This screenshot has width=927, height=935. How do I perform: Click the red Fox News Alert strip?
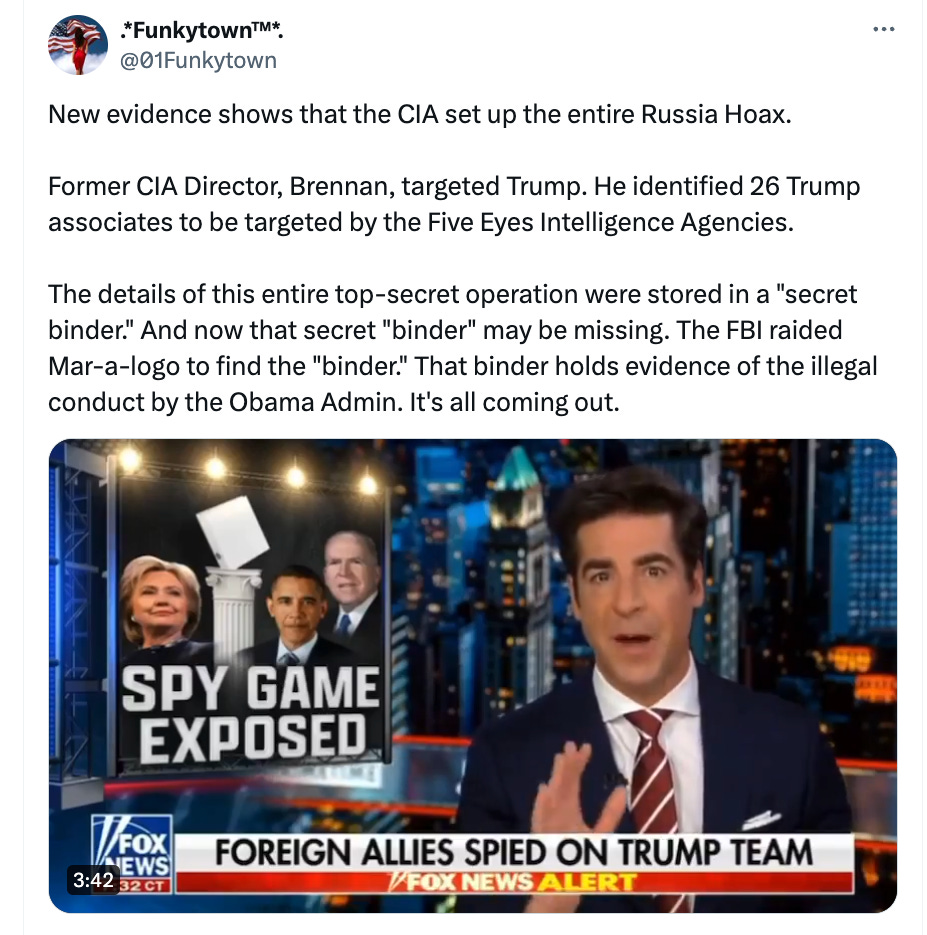514,882
